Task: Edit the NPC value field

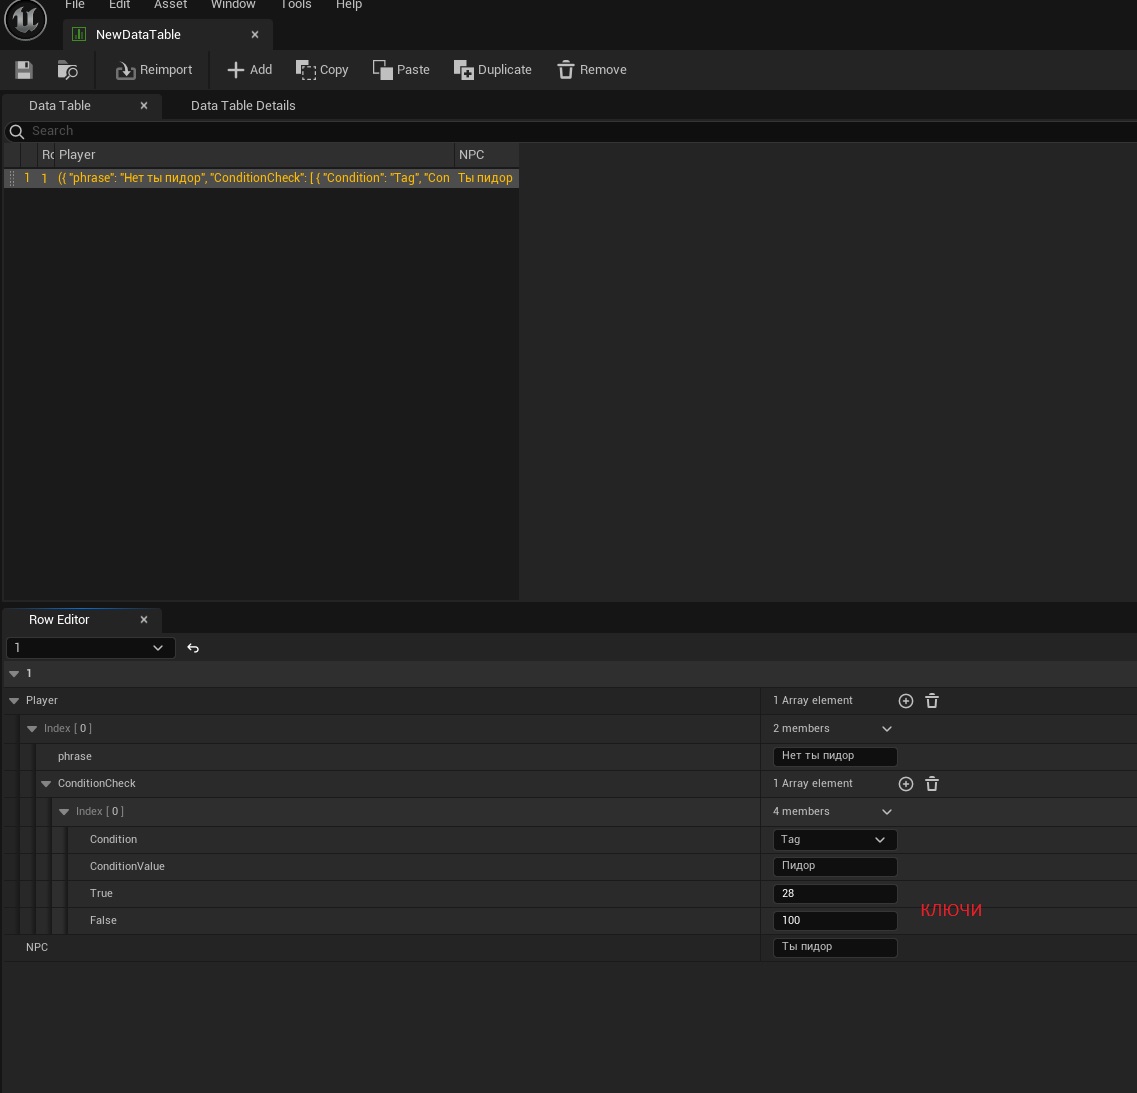Action: (835, 948)
